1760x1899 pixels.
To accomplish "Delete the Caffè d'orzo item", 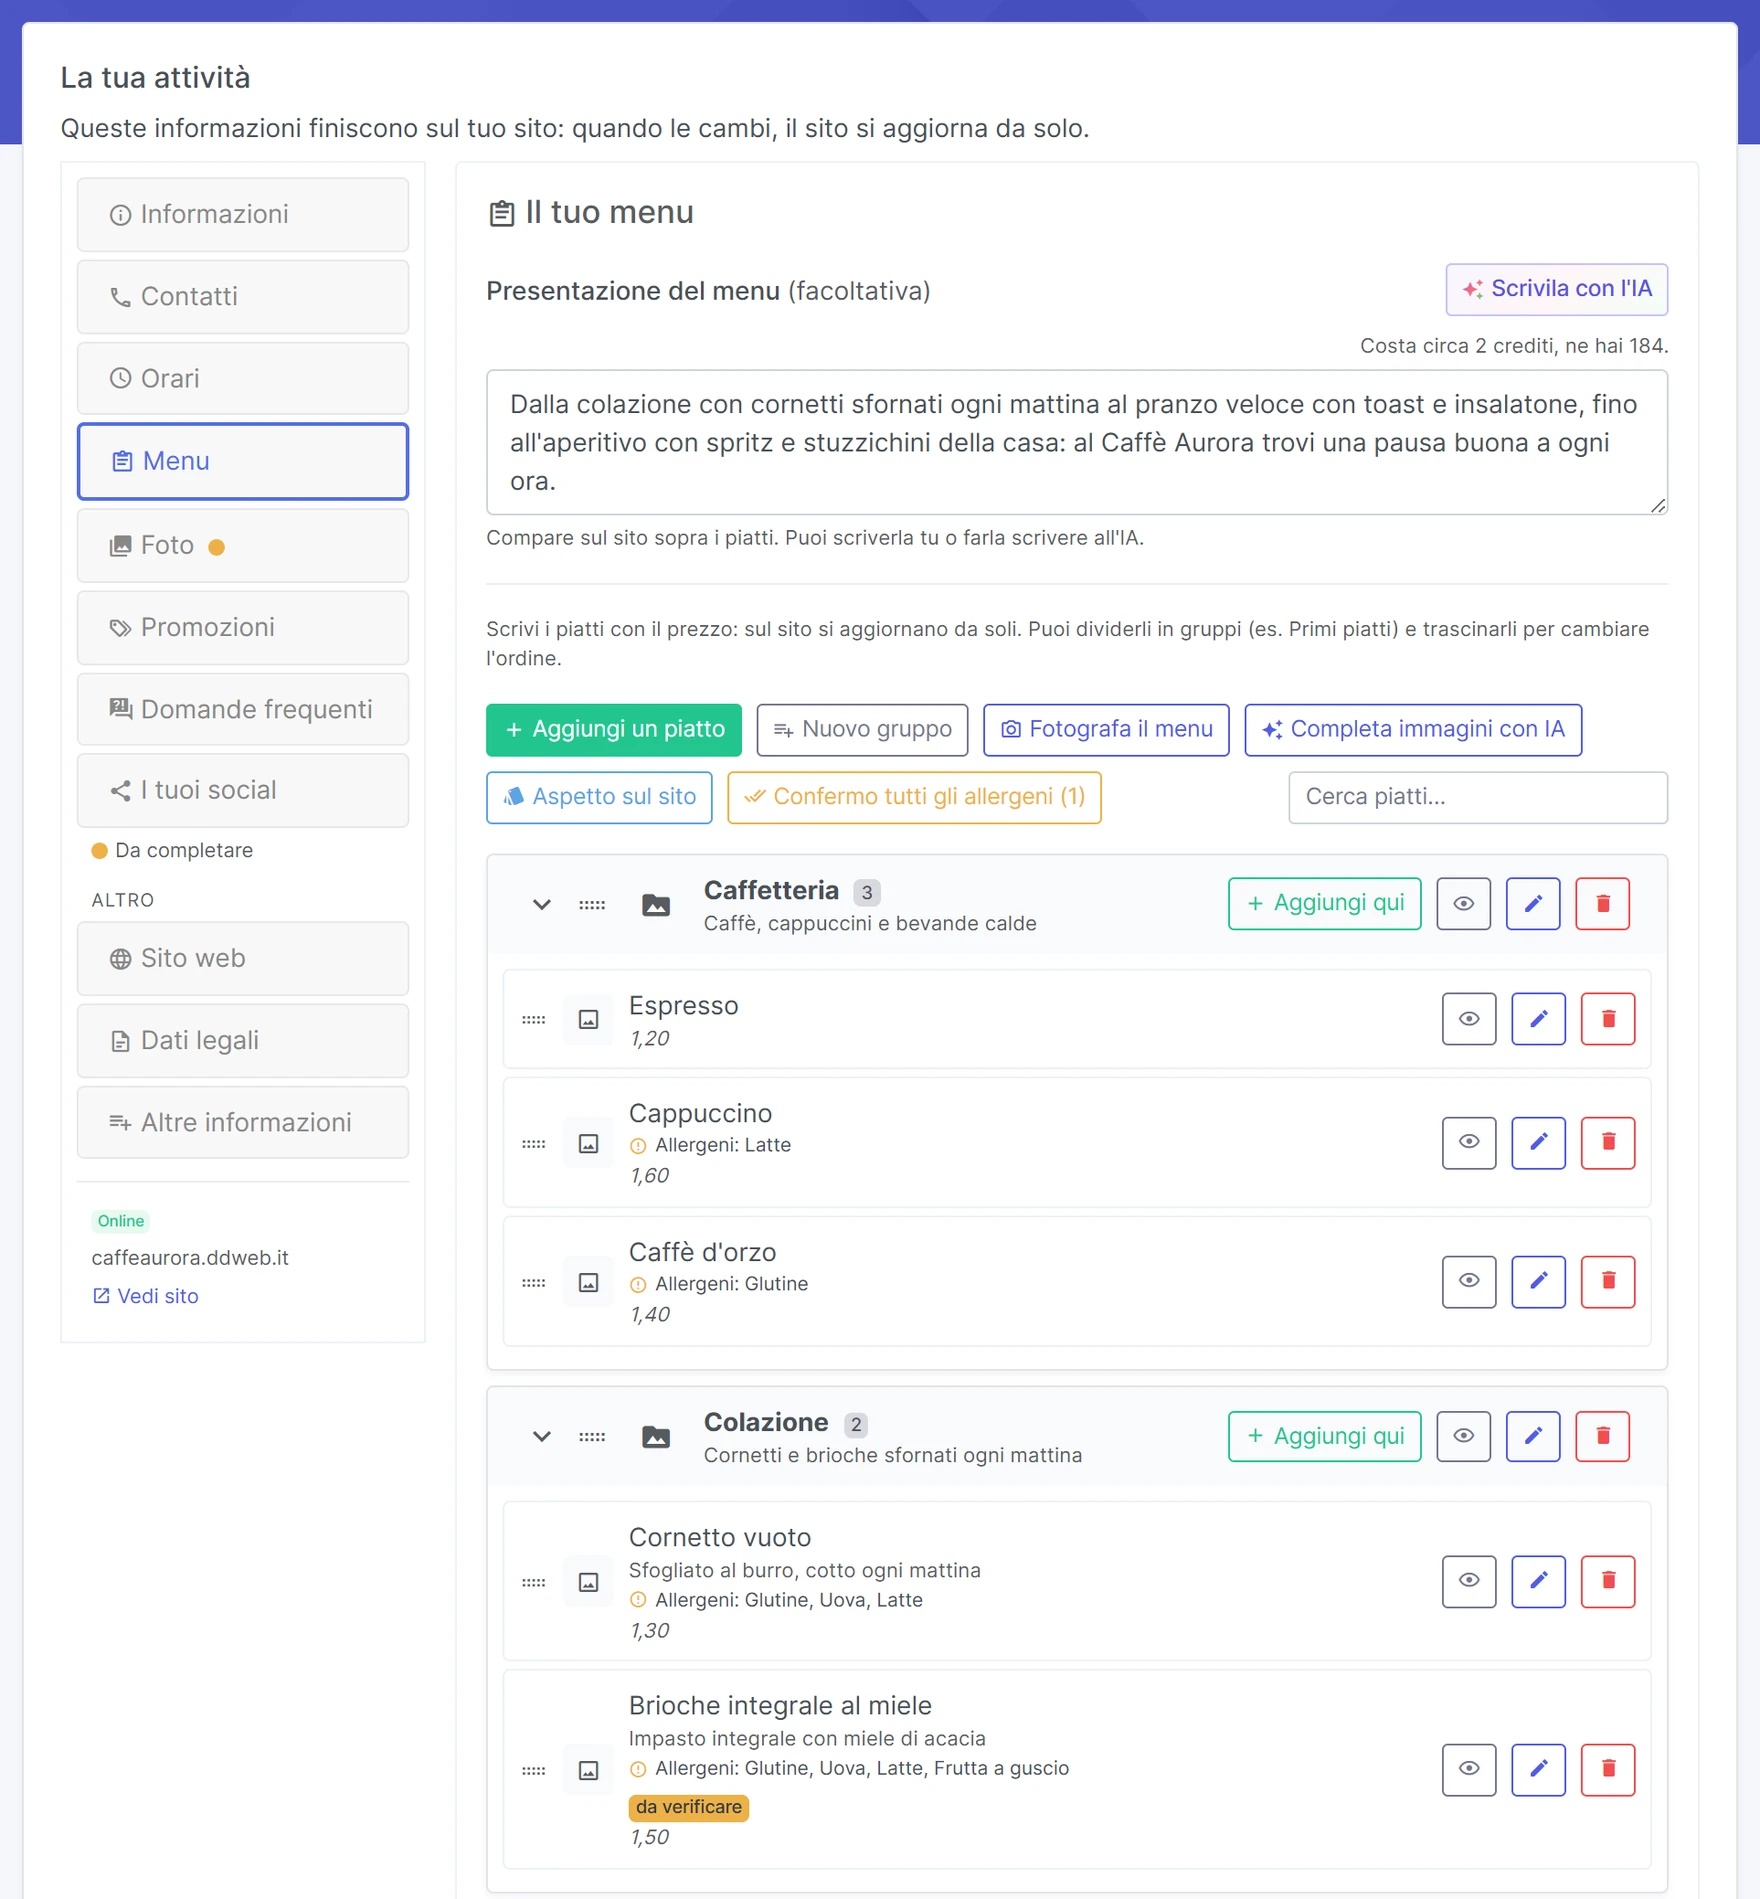I will point(1608,1281).
